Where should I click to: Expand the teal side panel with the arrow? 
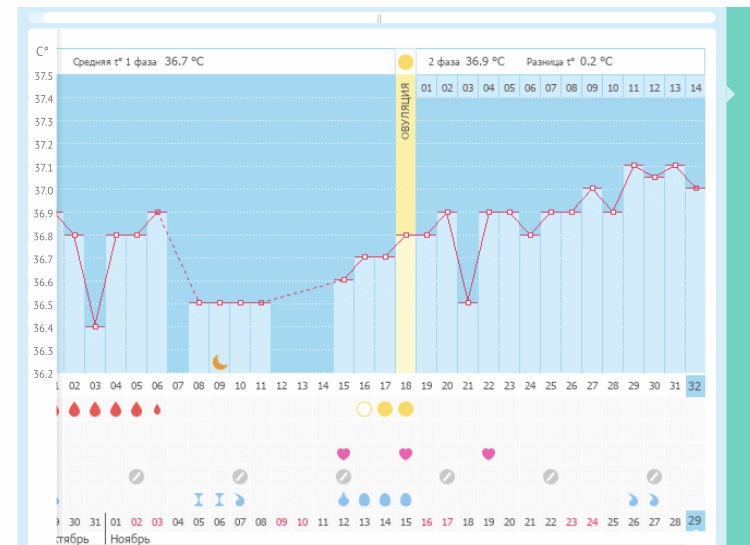coord(731,94)
